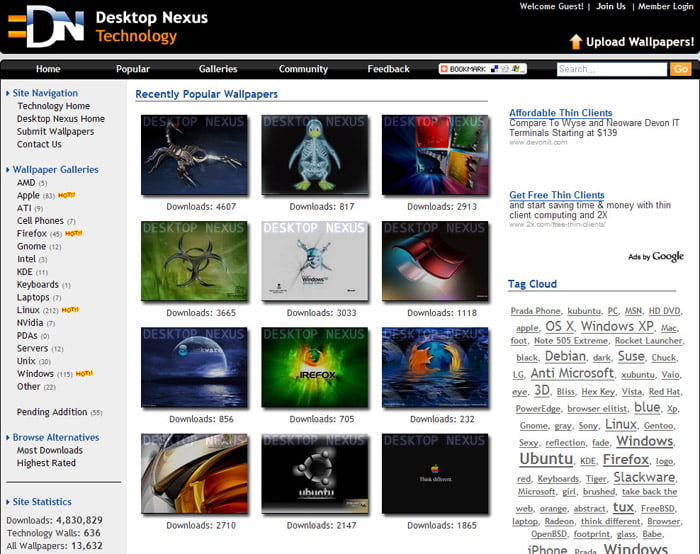The height and width of the screenshot is (554, 700).
Task: Open the AMD wallpaper gallery
Action: [26, 183]
